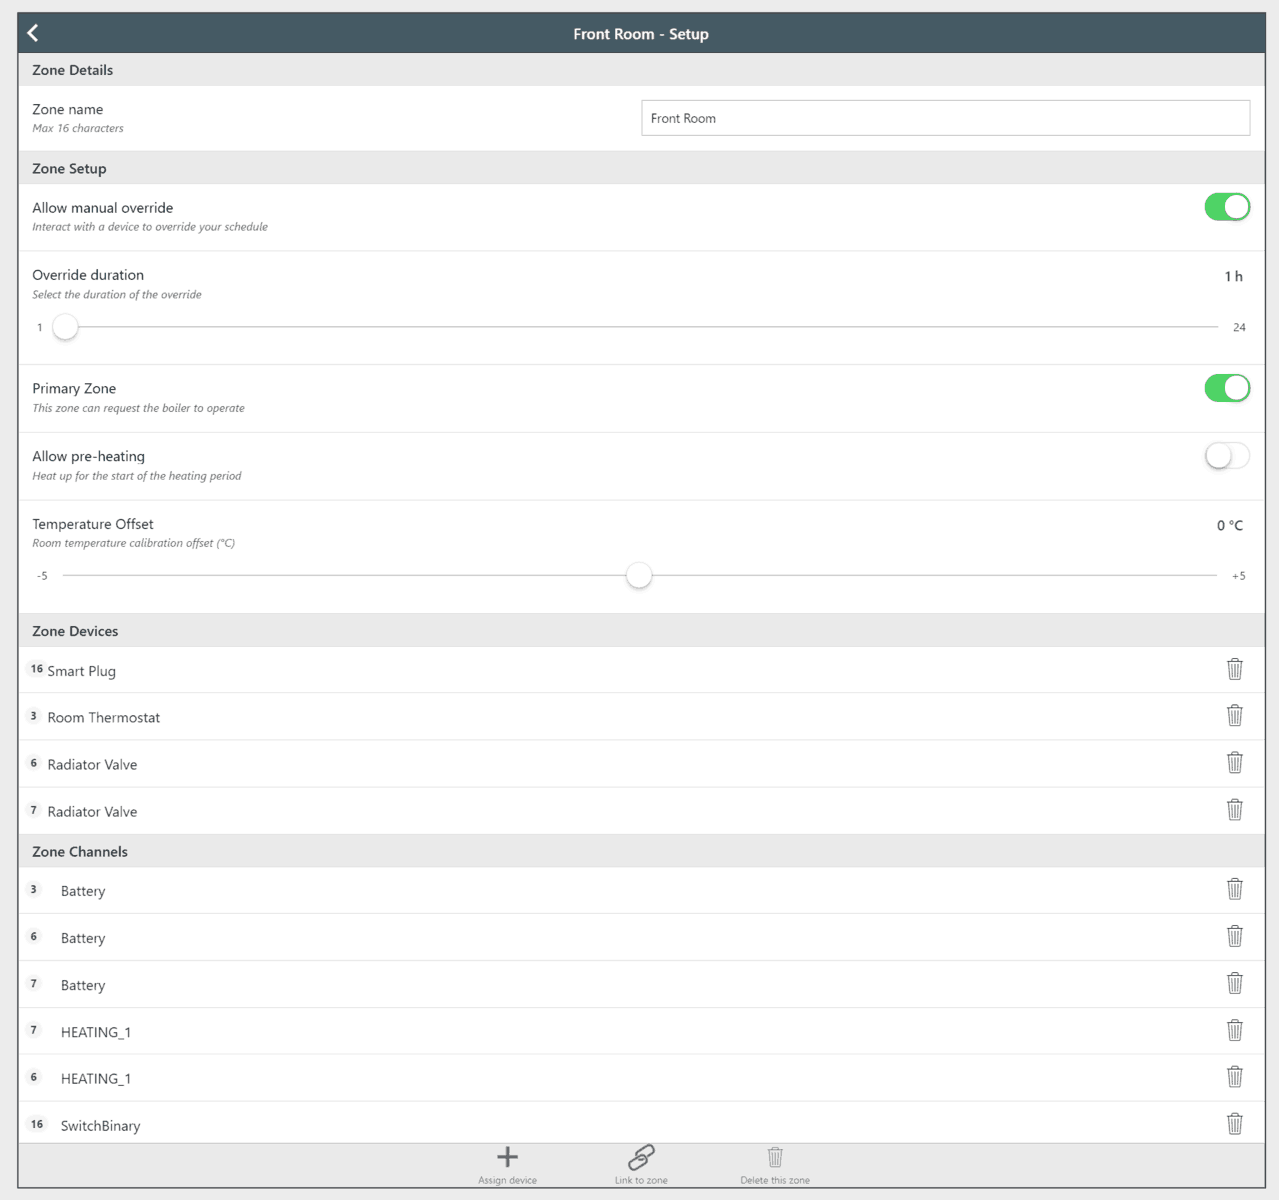Delete Battery channel numbered 6
The height and width of the screenshot is (1200, 1279).
[x=1234, y=936]
